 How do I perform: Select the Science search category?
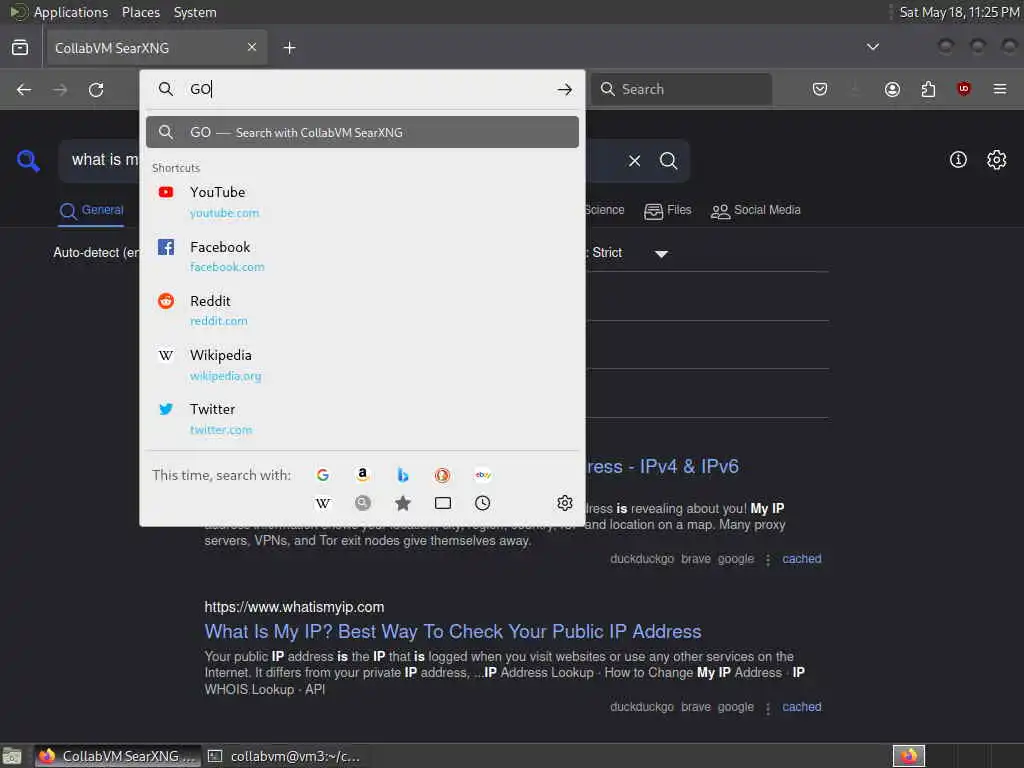(x=605, y=210)
